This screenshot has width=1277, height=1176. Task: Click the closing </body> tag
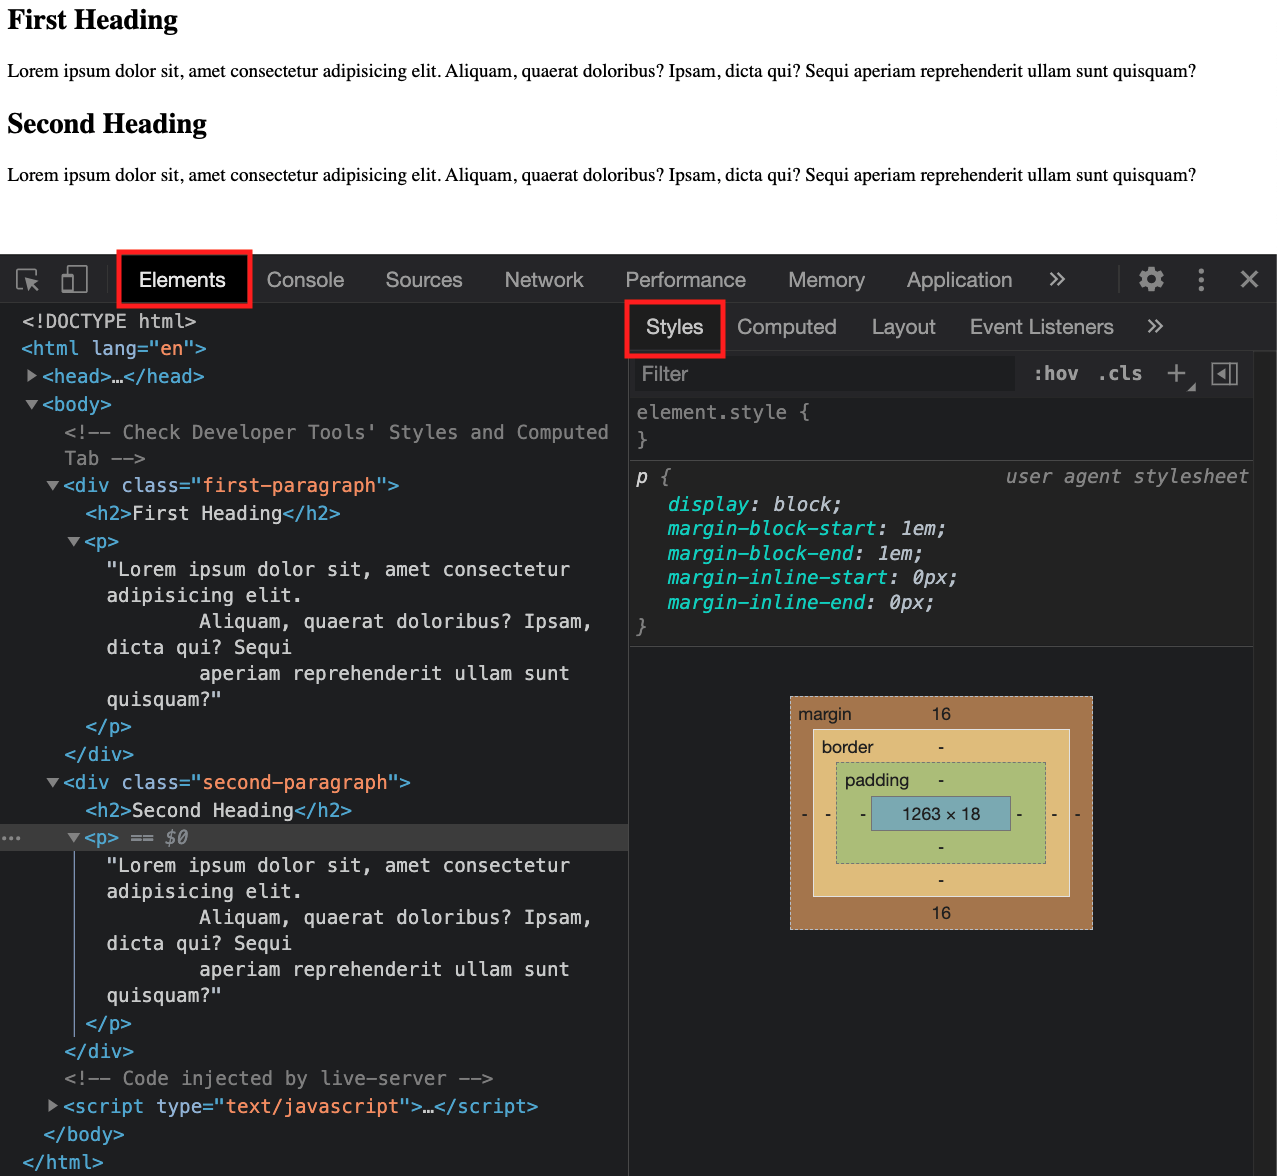[x=84, y=1134]
